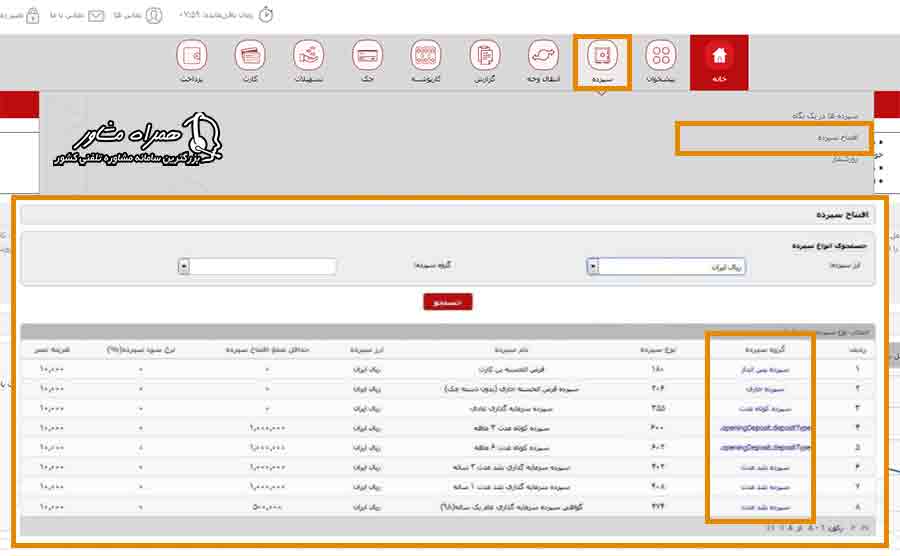Image resolution: width=900 pixels, height=556 pixels.
Task: Click the user profile icon in header
Action: (154, 15)
